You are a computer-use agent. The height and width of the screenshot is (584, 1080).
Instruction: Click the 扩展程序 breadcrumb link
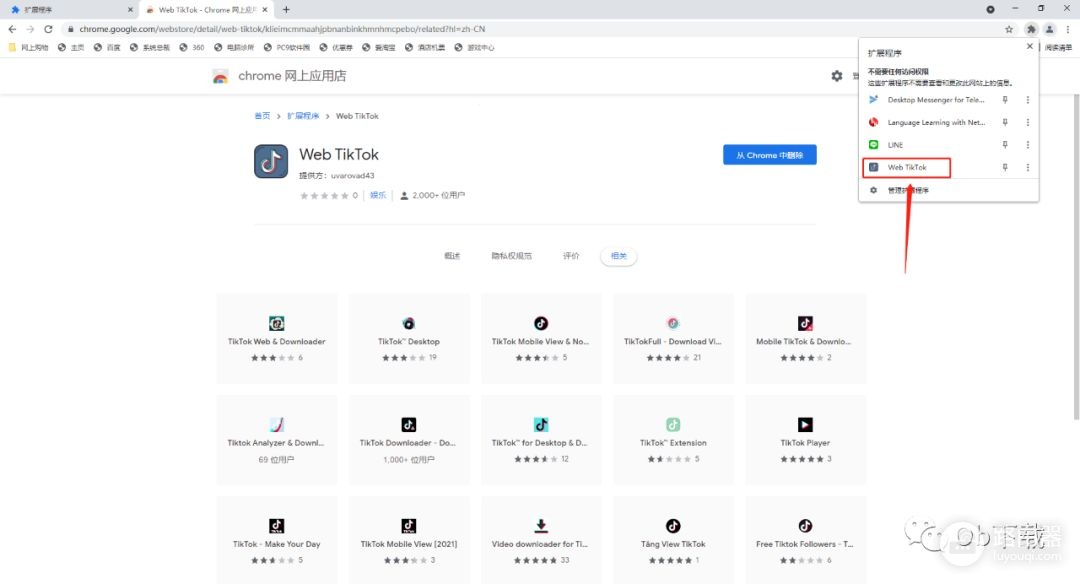click(303, 116)
